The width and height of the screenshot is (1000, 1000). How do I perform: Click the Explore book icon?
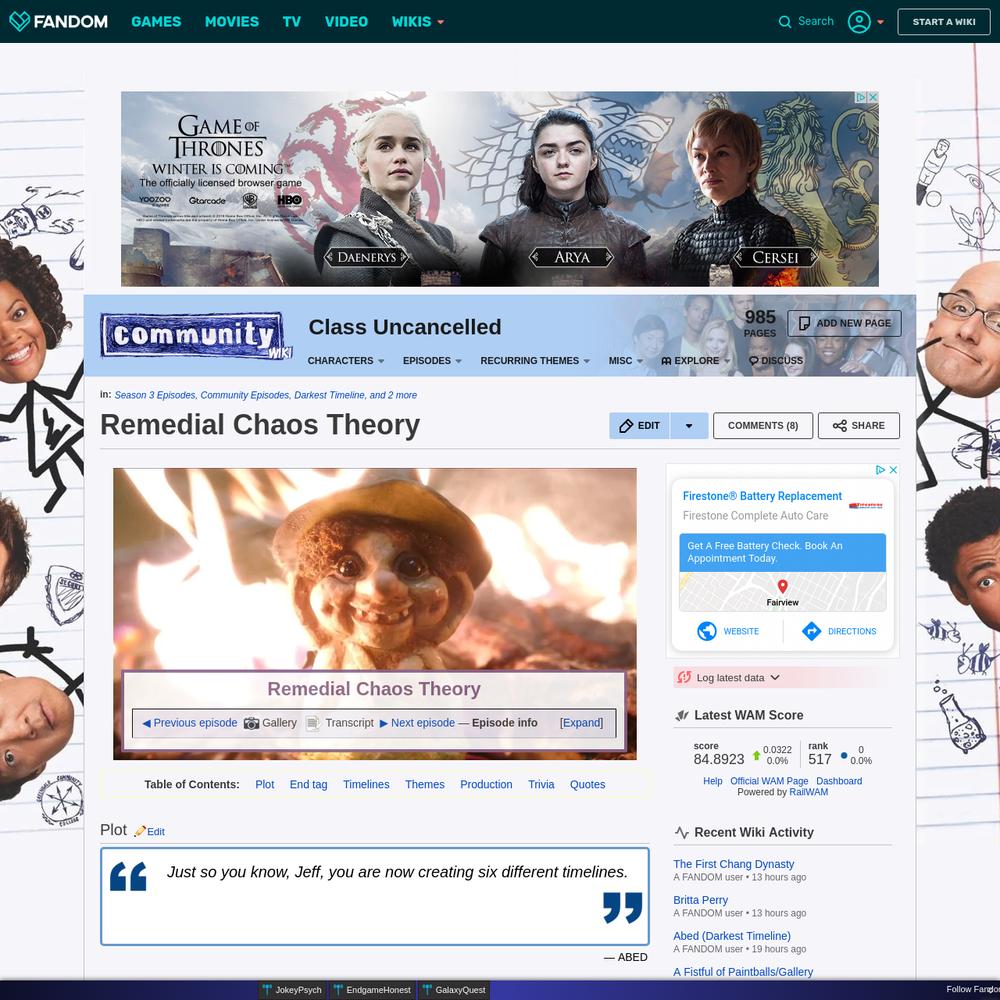click(666, 361)
